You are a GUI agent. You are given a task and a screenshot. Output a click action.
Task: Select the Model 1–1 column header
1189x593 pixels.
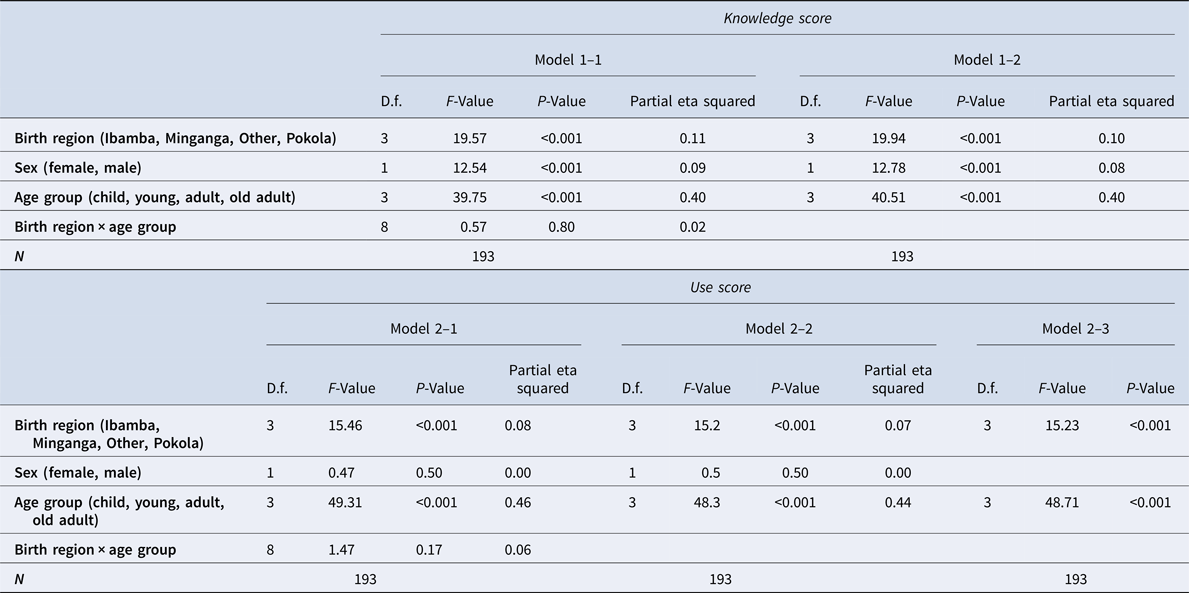pyautogui.click(x=567, y=60)
